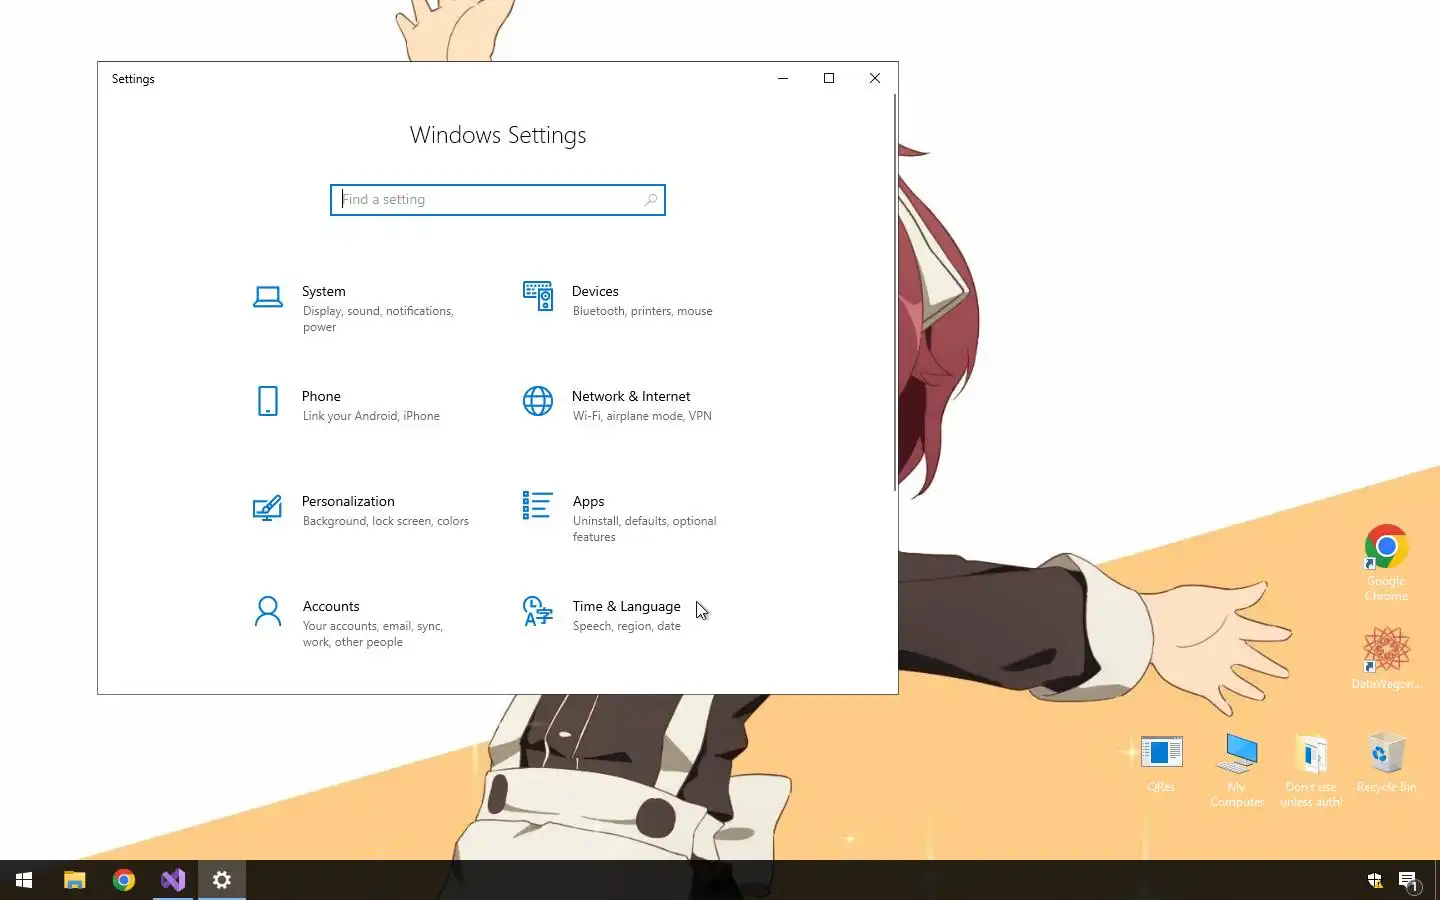
Task: Open the Apps list icon
Action: pyautogui.click(x=537, y=505)
